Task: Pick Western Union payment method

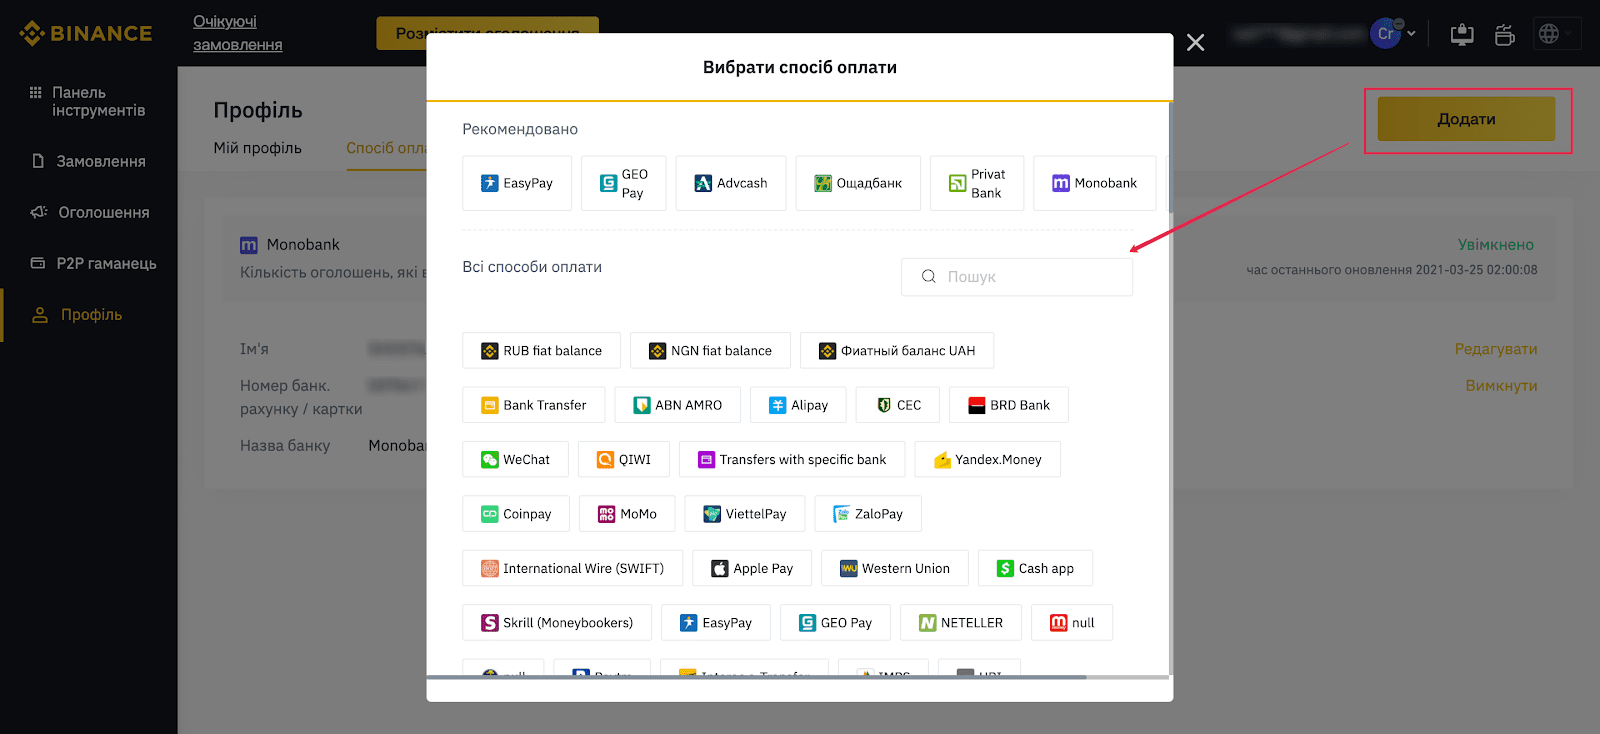Action: tap(895, 568)
